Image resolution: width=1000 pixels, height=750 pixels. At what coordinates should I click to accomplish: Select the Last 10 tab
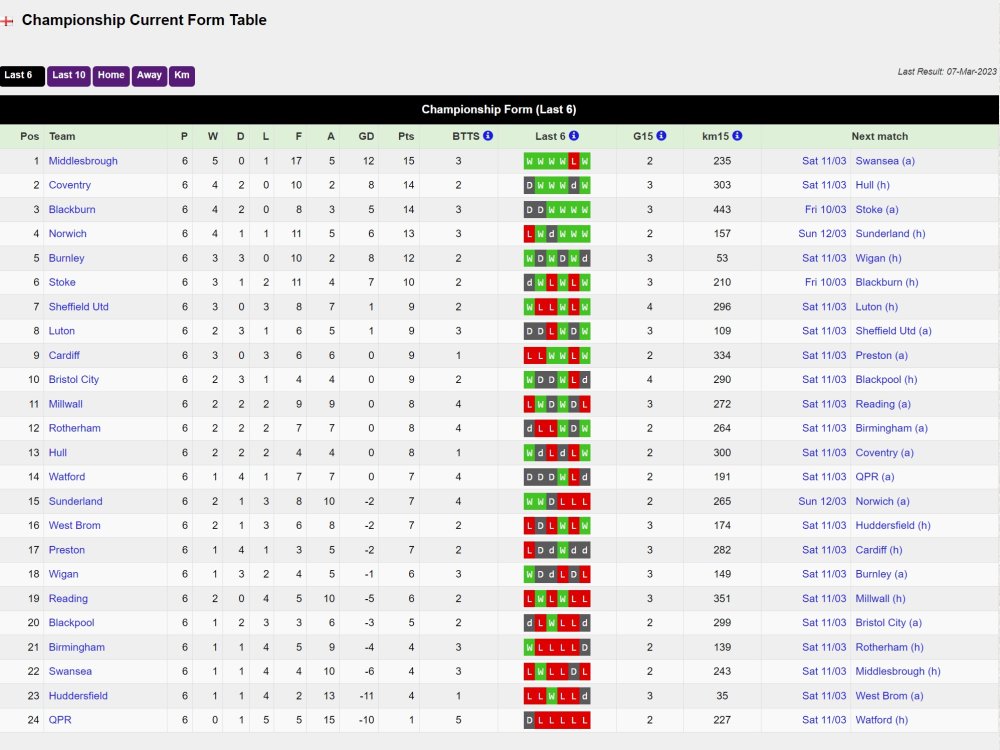[x=69, y=76]
